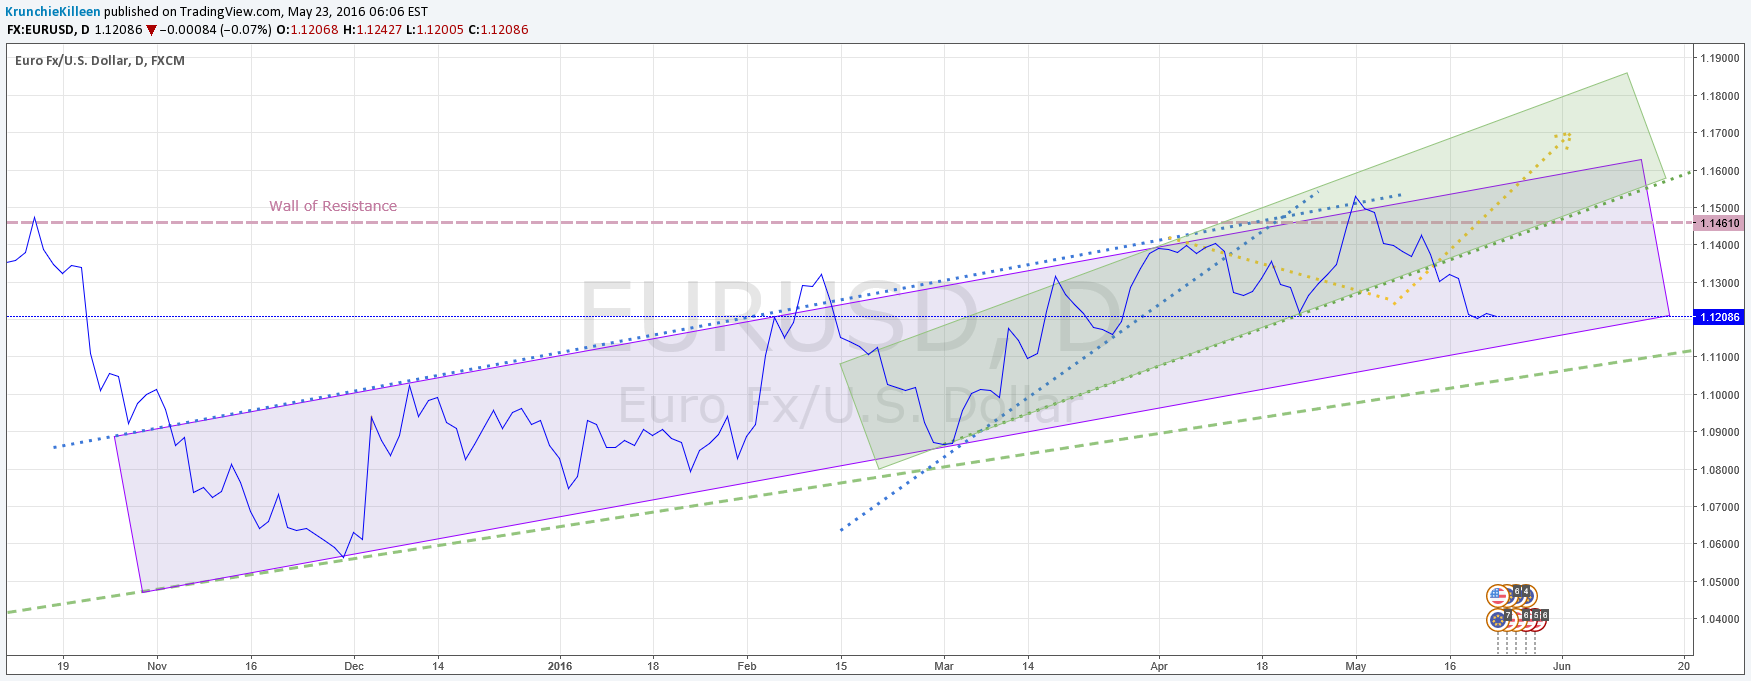Click the red down-triangle change indicator

coord(151,30)
